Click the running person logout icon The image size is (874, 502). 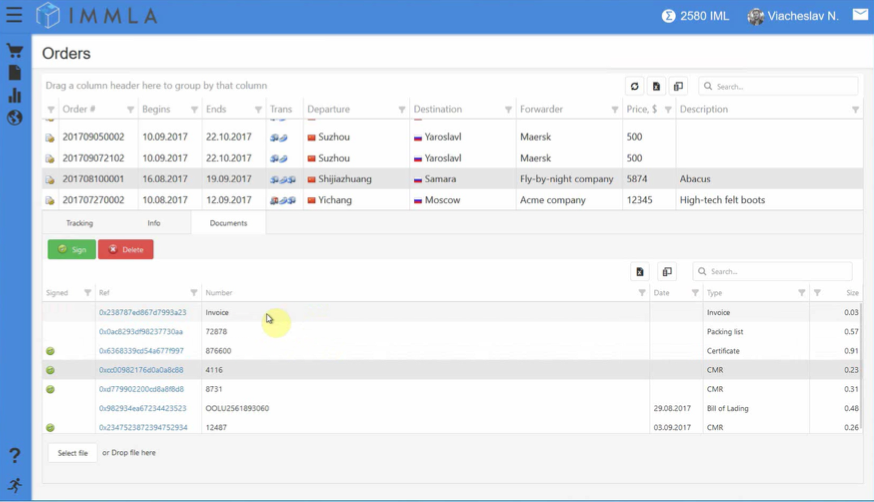[14, 485]
